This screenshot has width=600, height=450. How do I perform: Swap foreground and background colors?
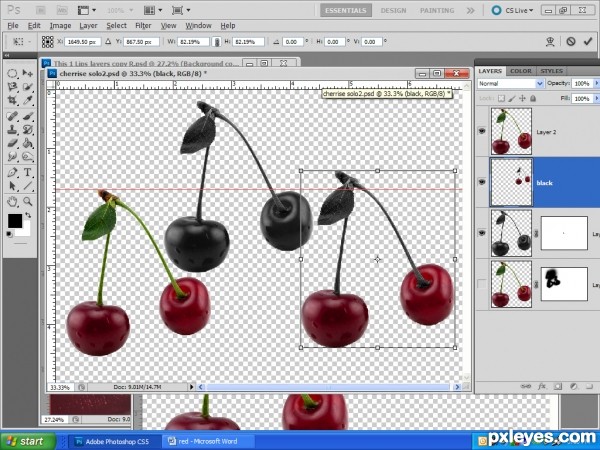click(x=28, y=215)
